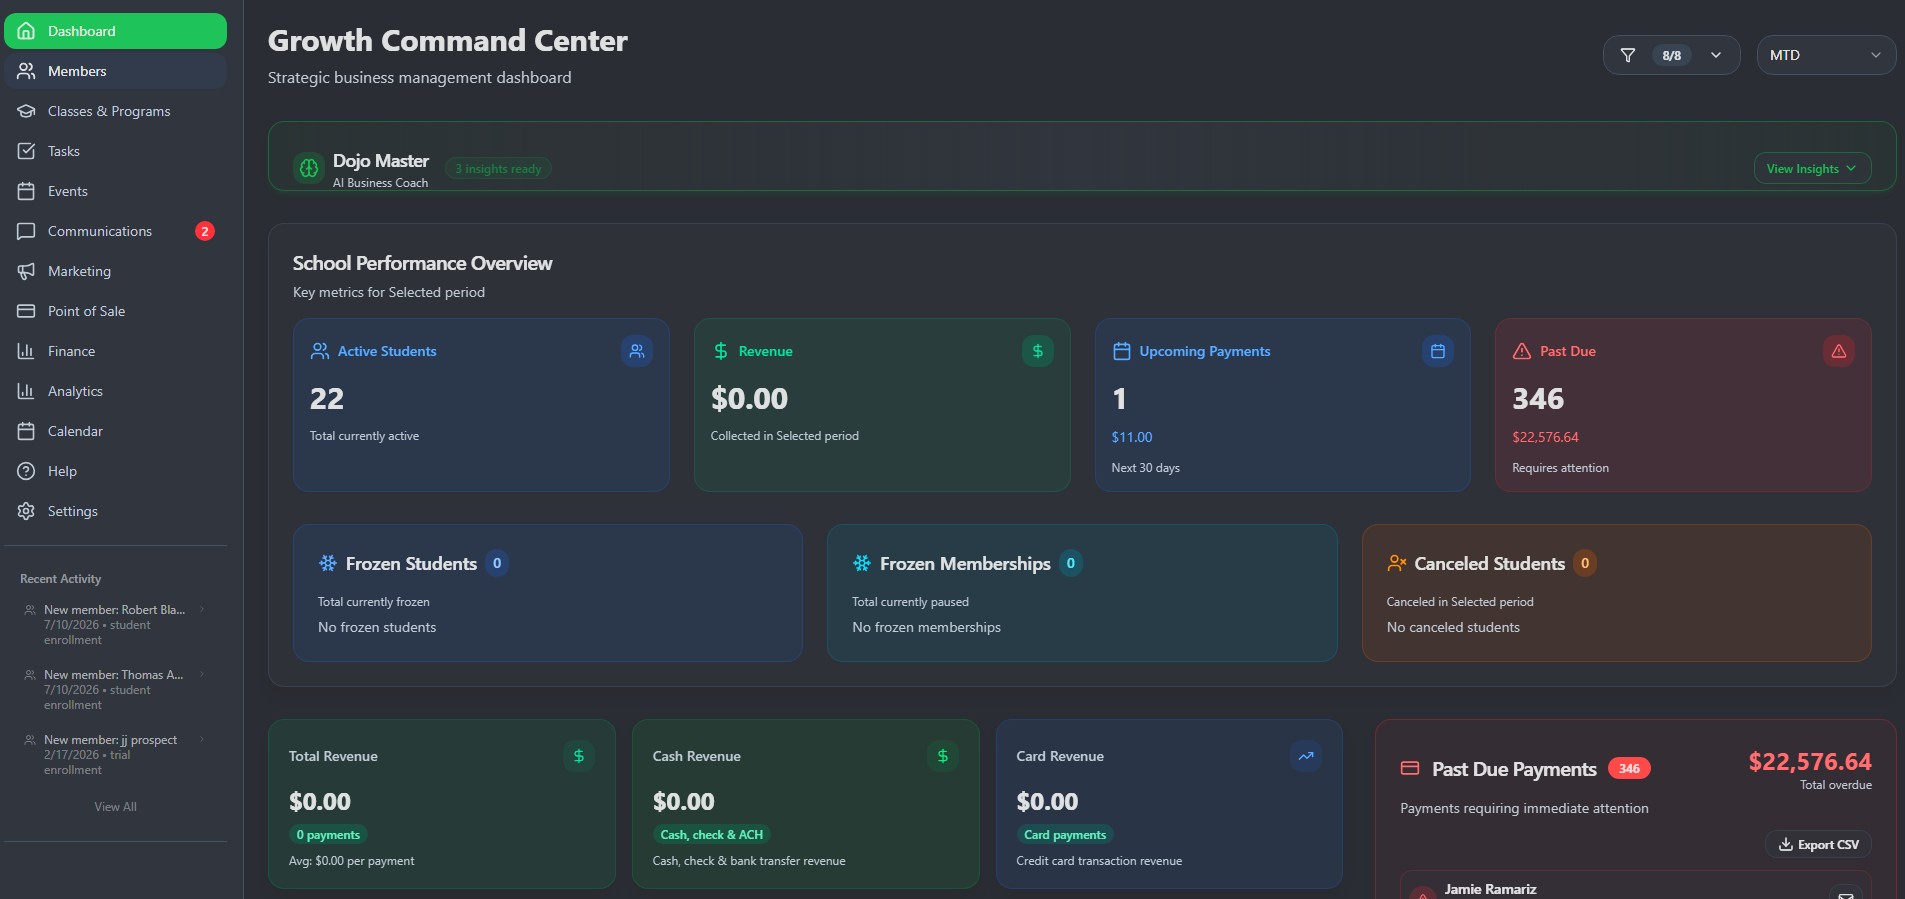Click the gear Settings icon in sidebar
The width and height of the screenshot is (1905, 899).
pos(26,511)
